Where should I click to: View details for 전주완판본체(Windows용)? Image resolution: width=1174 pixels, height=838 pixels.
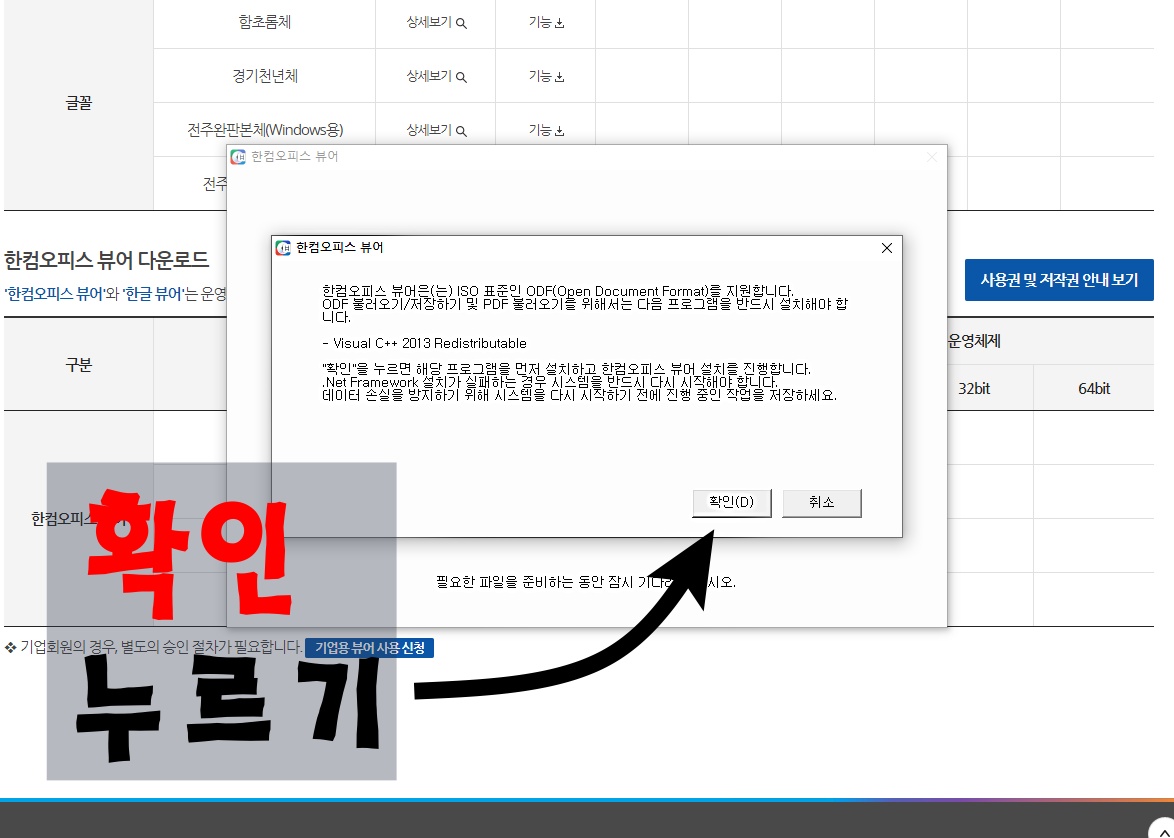(x=436, y=130)
